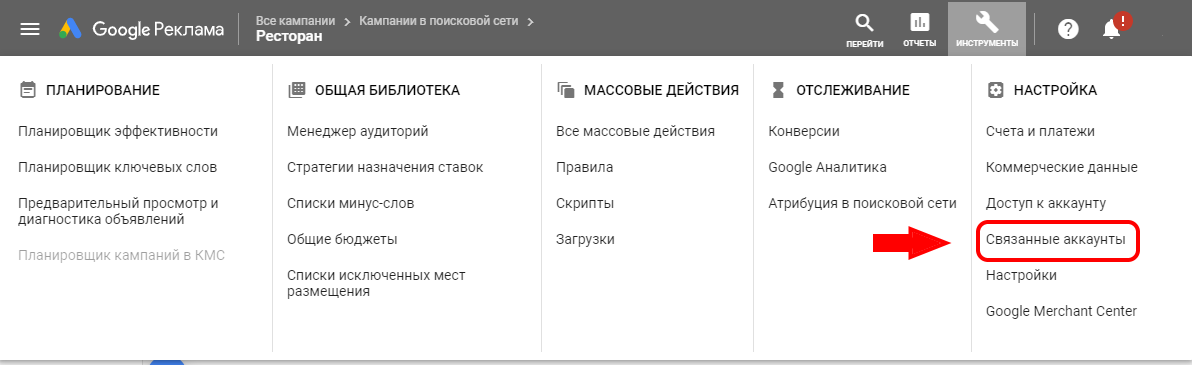Viewport: 1192px width, 365px height.
Task: Go to "Все кампании" breadcrumb
Action: 296,21
